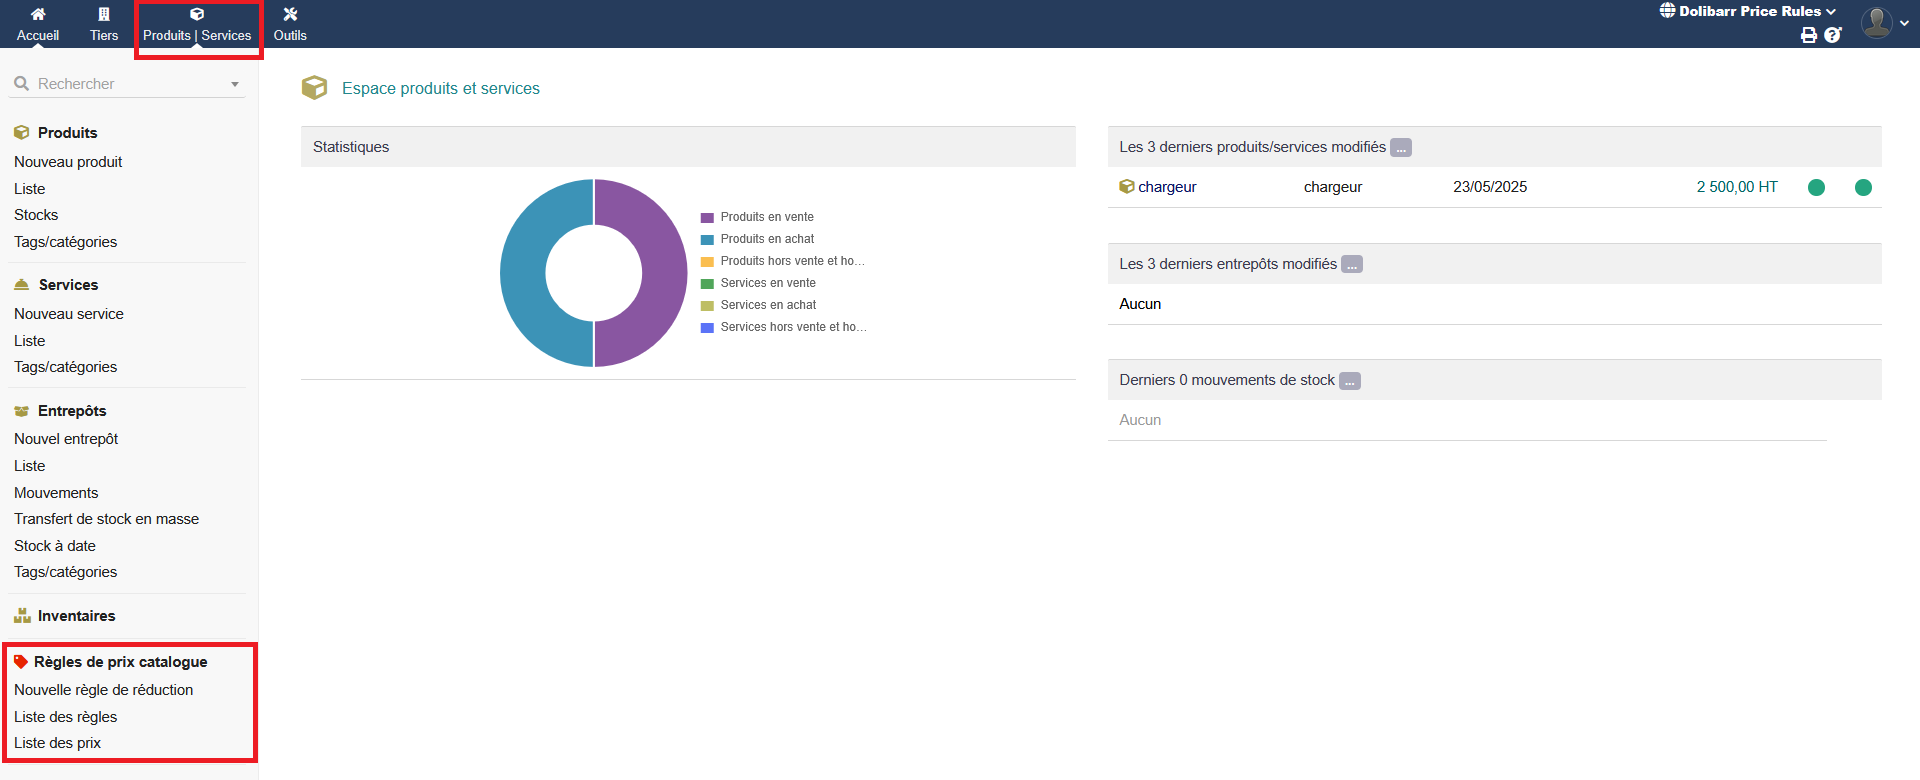This screenshot has width=1920, height=780.
Task: Click the red price tag icon
Action: [21, 662]
